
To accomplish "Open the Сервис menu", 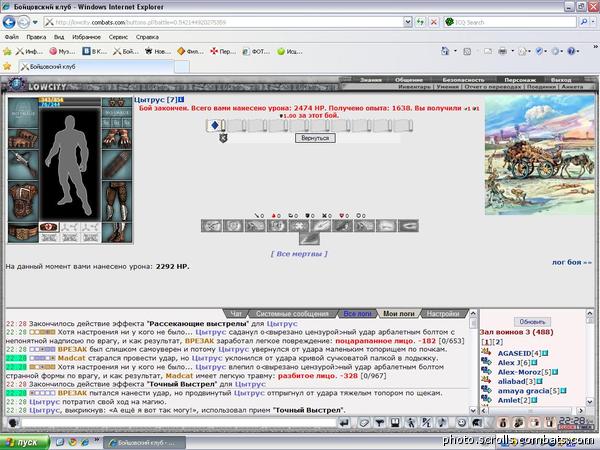I will pos(118,37).
